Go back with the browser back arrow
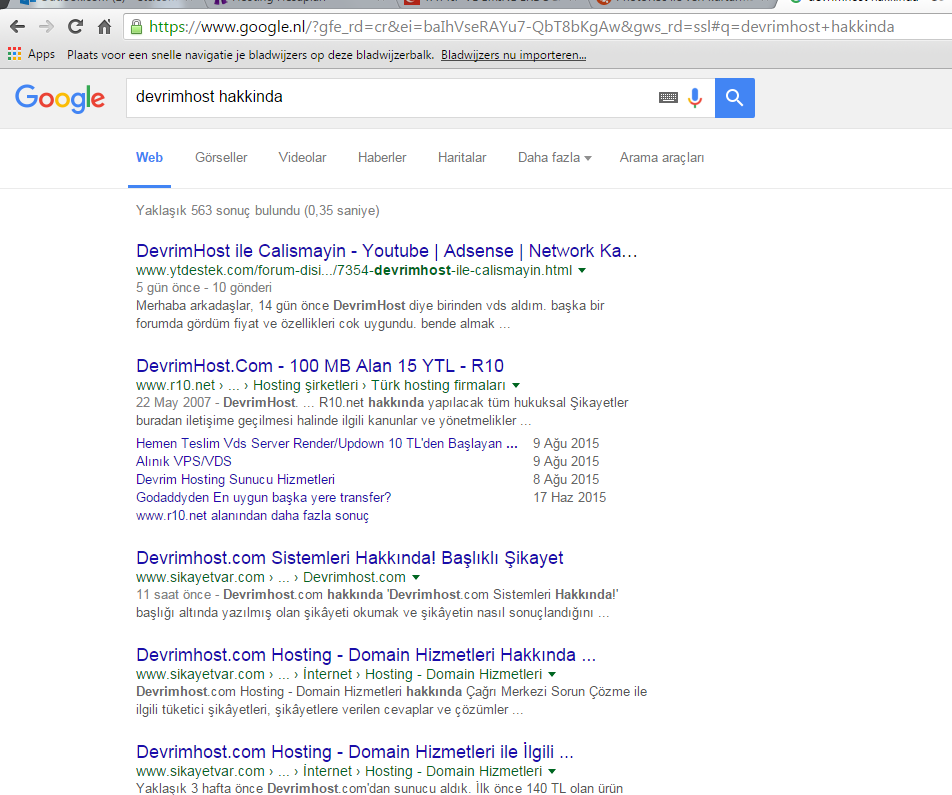Image resolution: width=952 pixels, height=795 pixels. [x=18, y=27]
